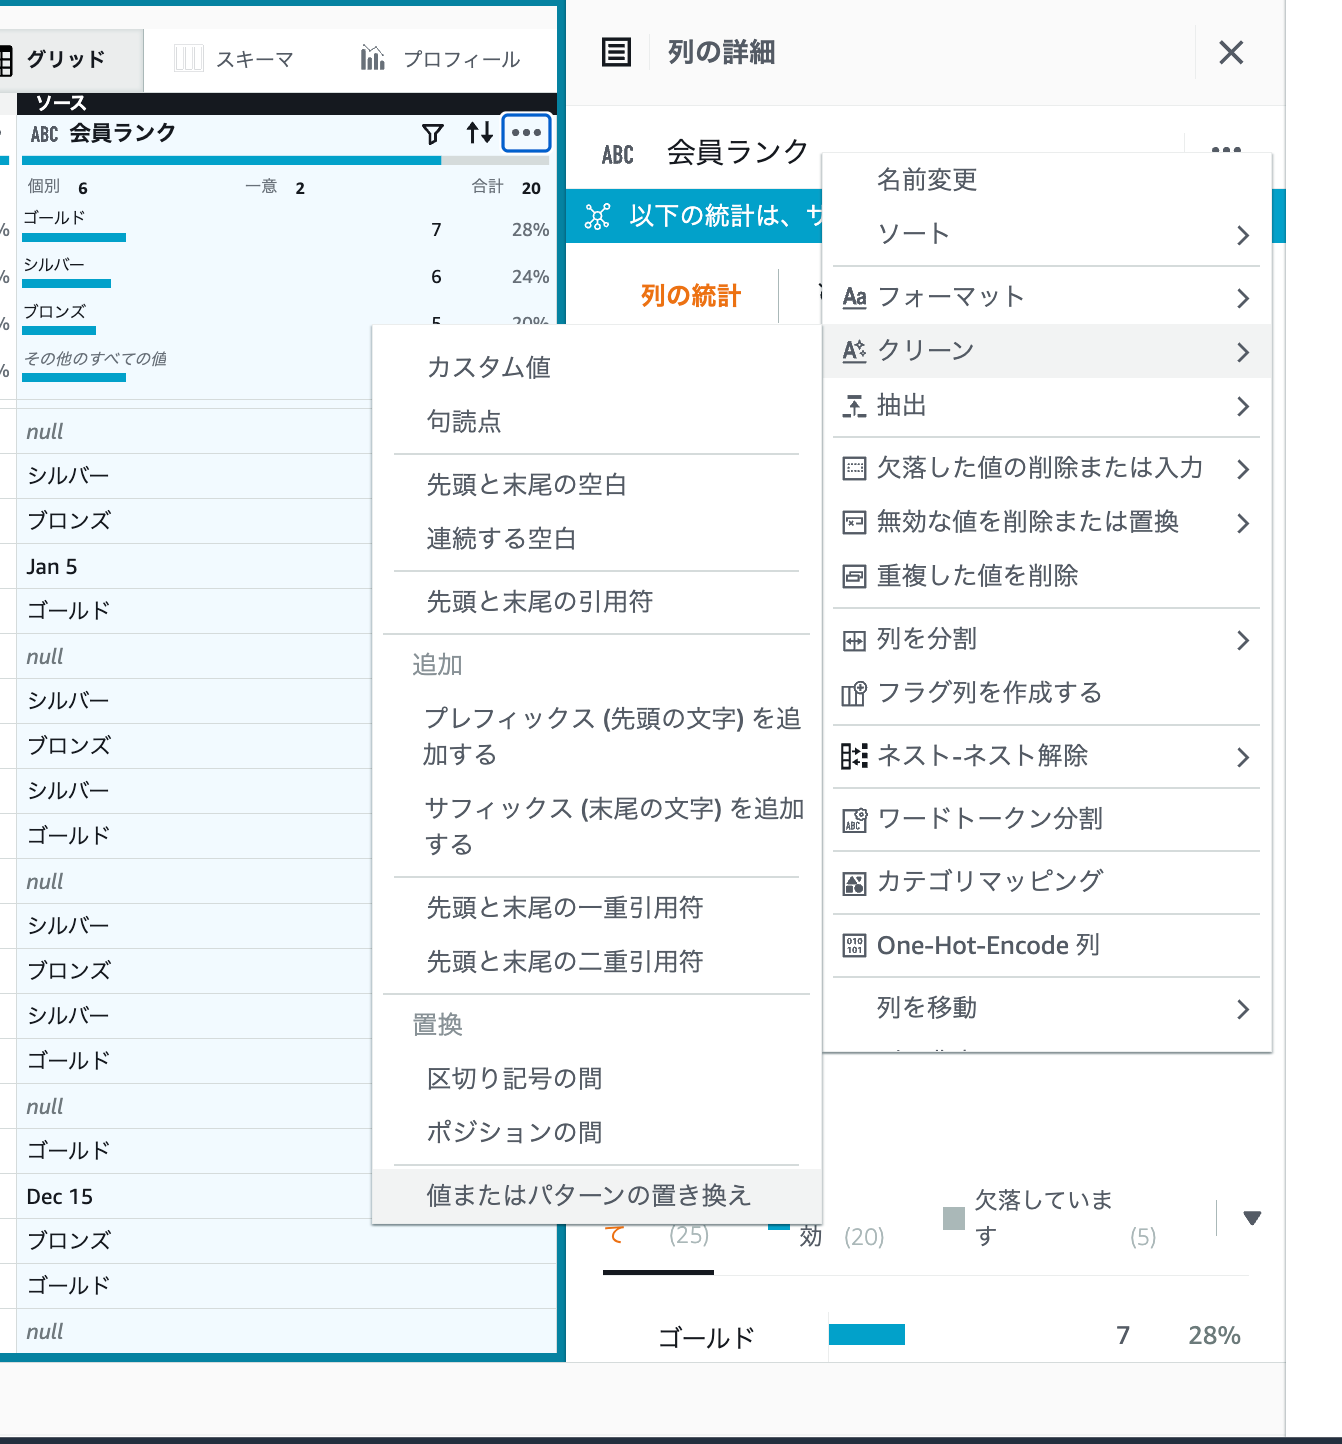Select 名前変更 from the column menu
This screenshot has width=1342, height=1444.
tap(927, 180)
